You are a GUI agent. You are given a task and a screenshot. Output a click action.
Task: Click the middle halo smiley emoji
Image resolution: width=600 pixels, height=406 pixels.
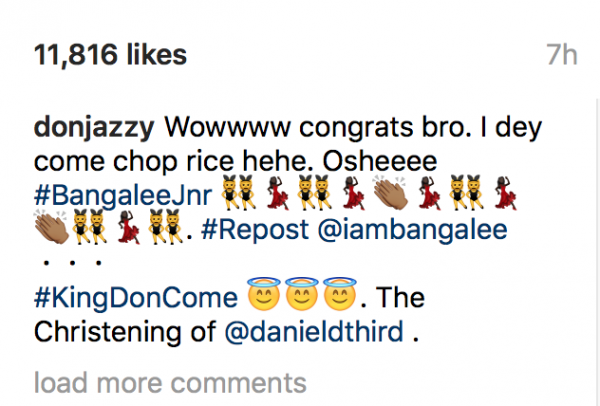(x=300, y=298)
